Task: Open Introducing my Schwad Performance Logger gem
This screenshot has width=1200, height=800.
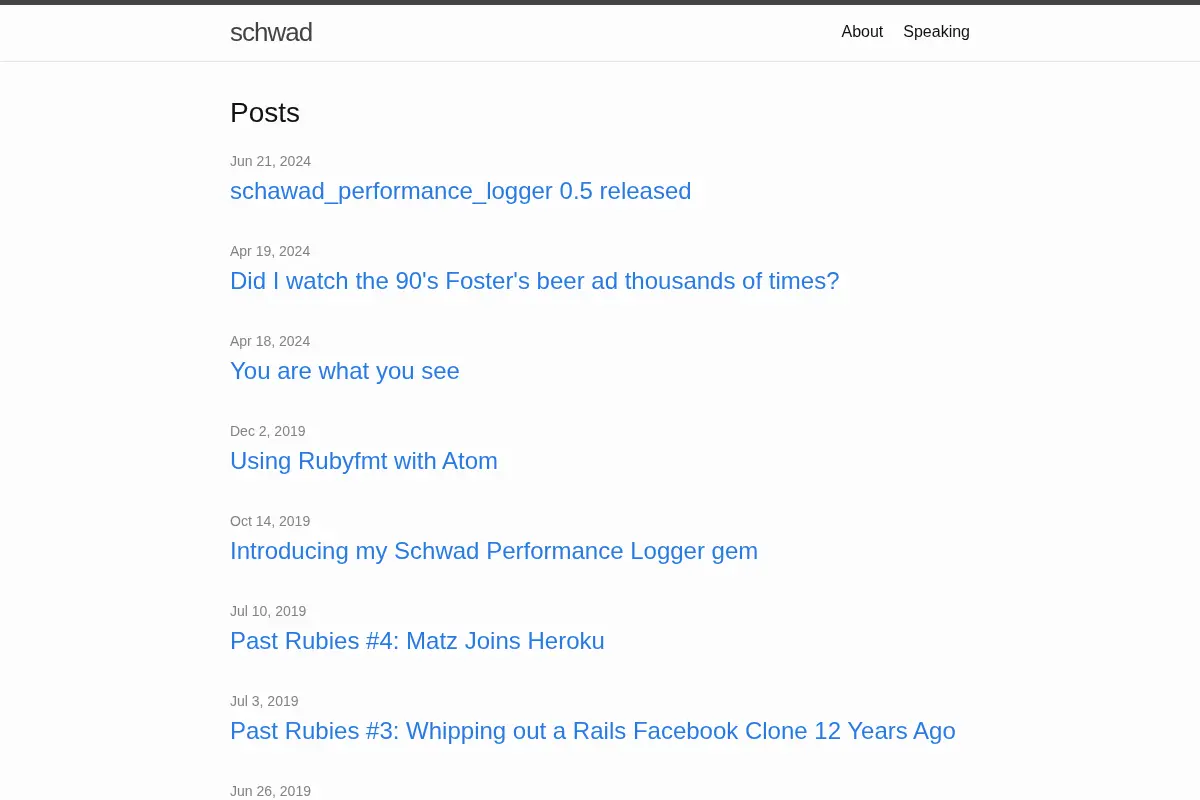Action: click(x=494, y=551)
